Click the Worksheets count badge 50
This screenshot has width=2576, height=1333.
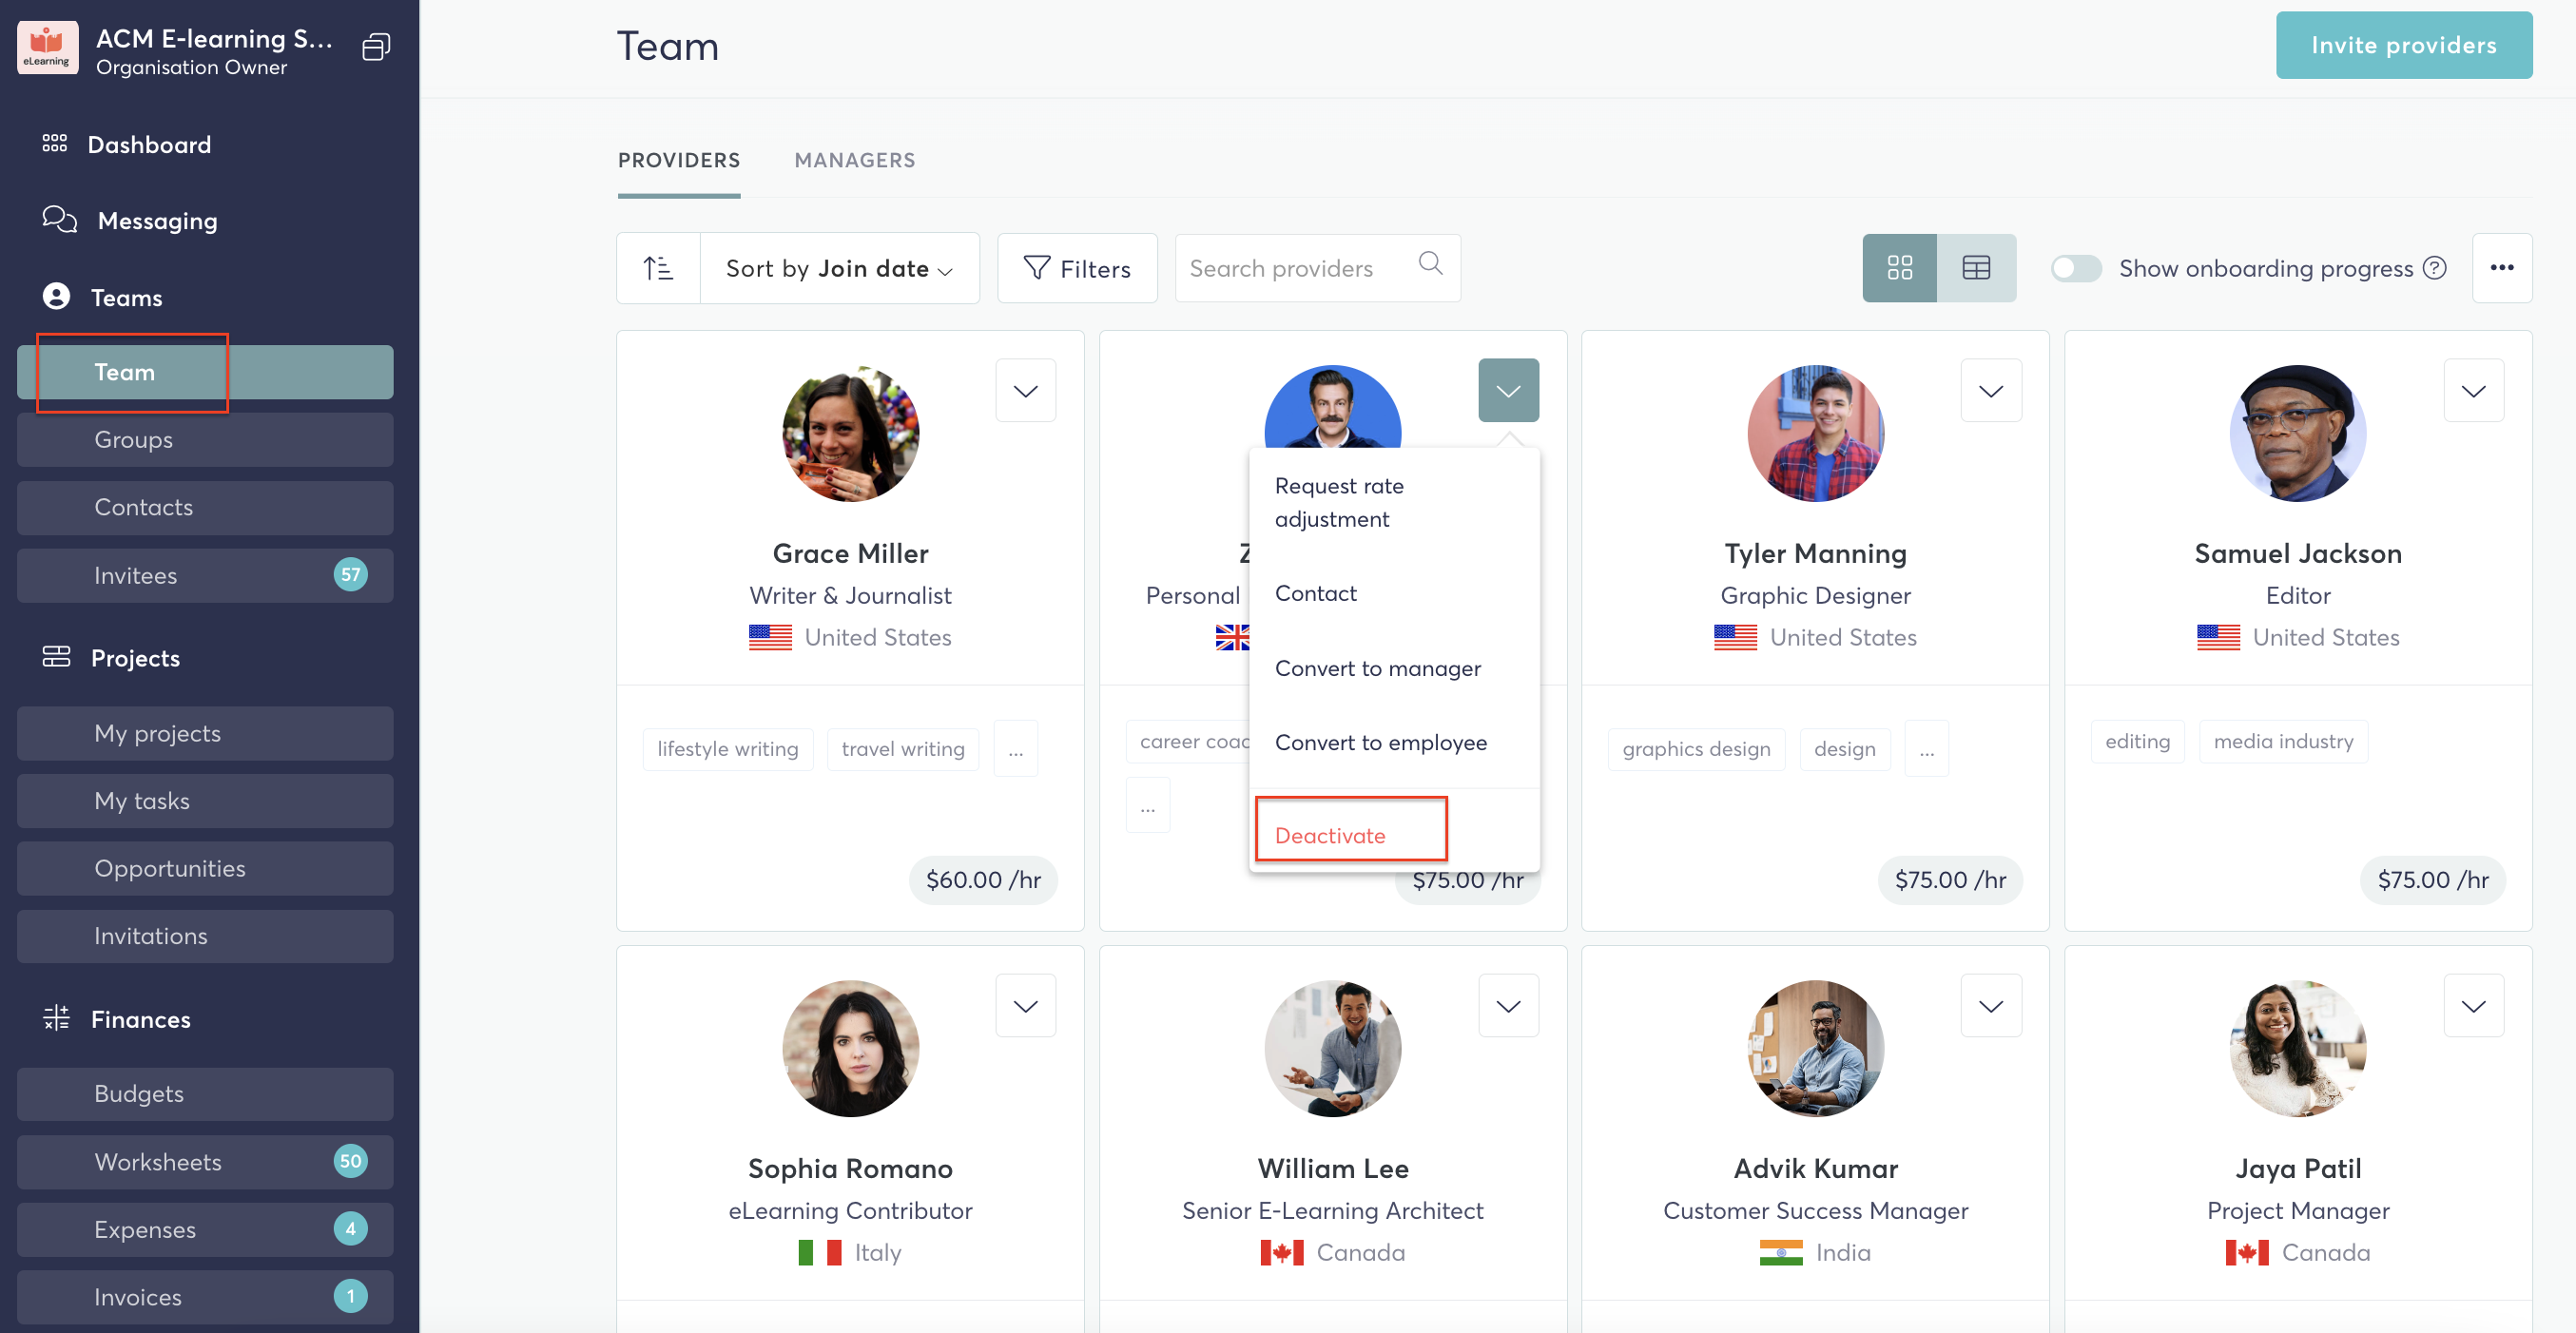350,1161
